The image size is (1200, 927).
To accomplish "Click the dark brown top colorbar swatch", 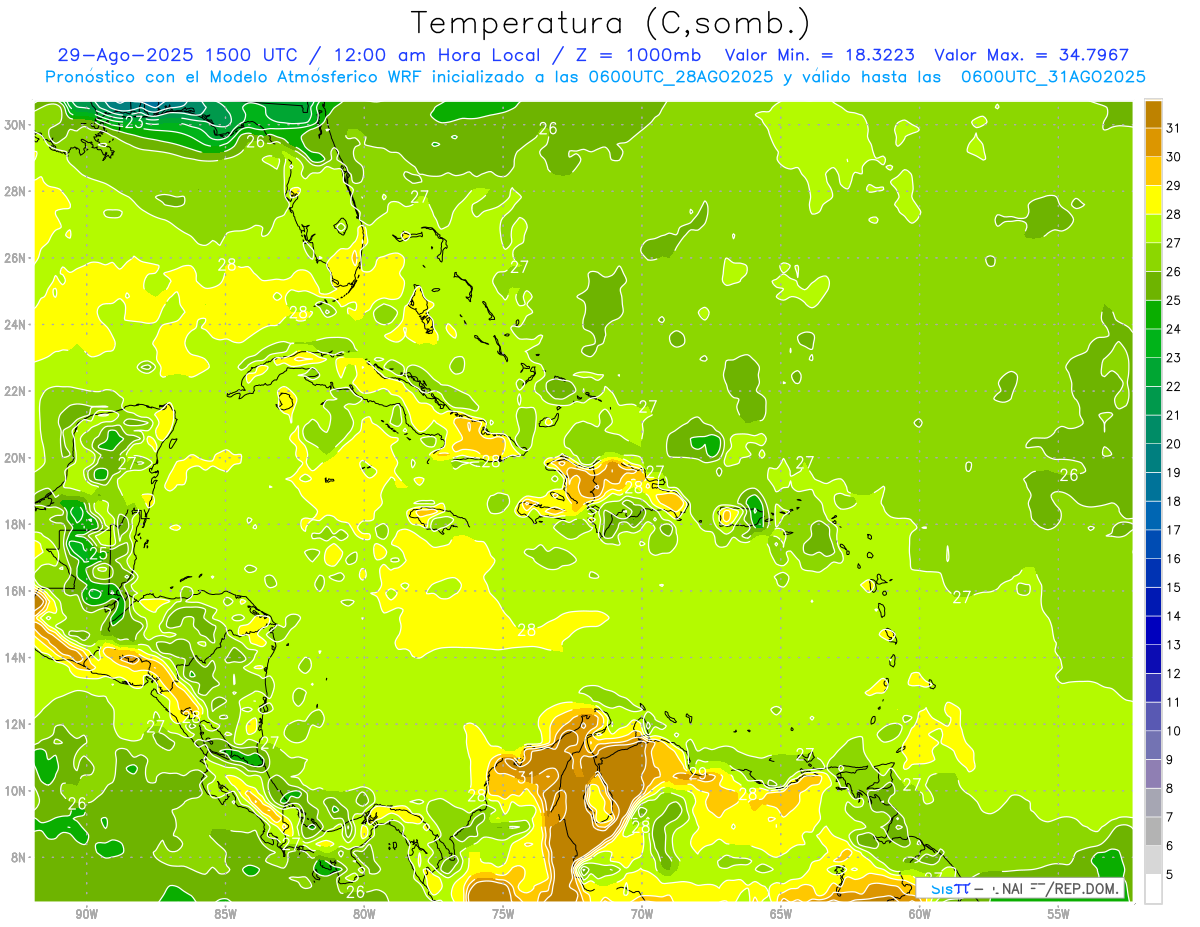I will pos(1153,113).
